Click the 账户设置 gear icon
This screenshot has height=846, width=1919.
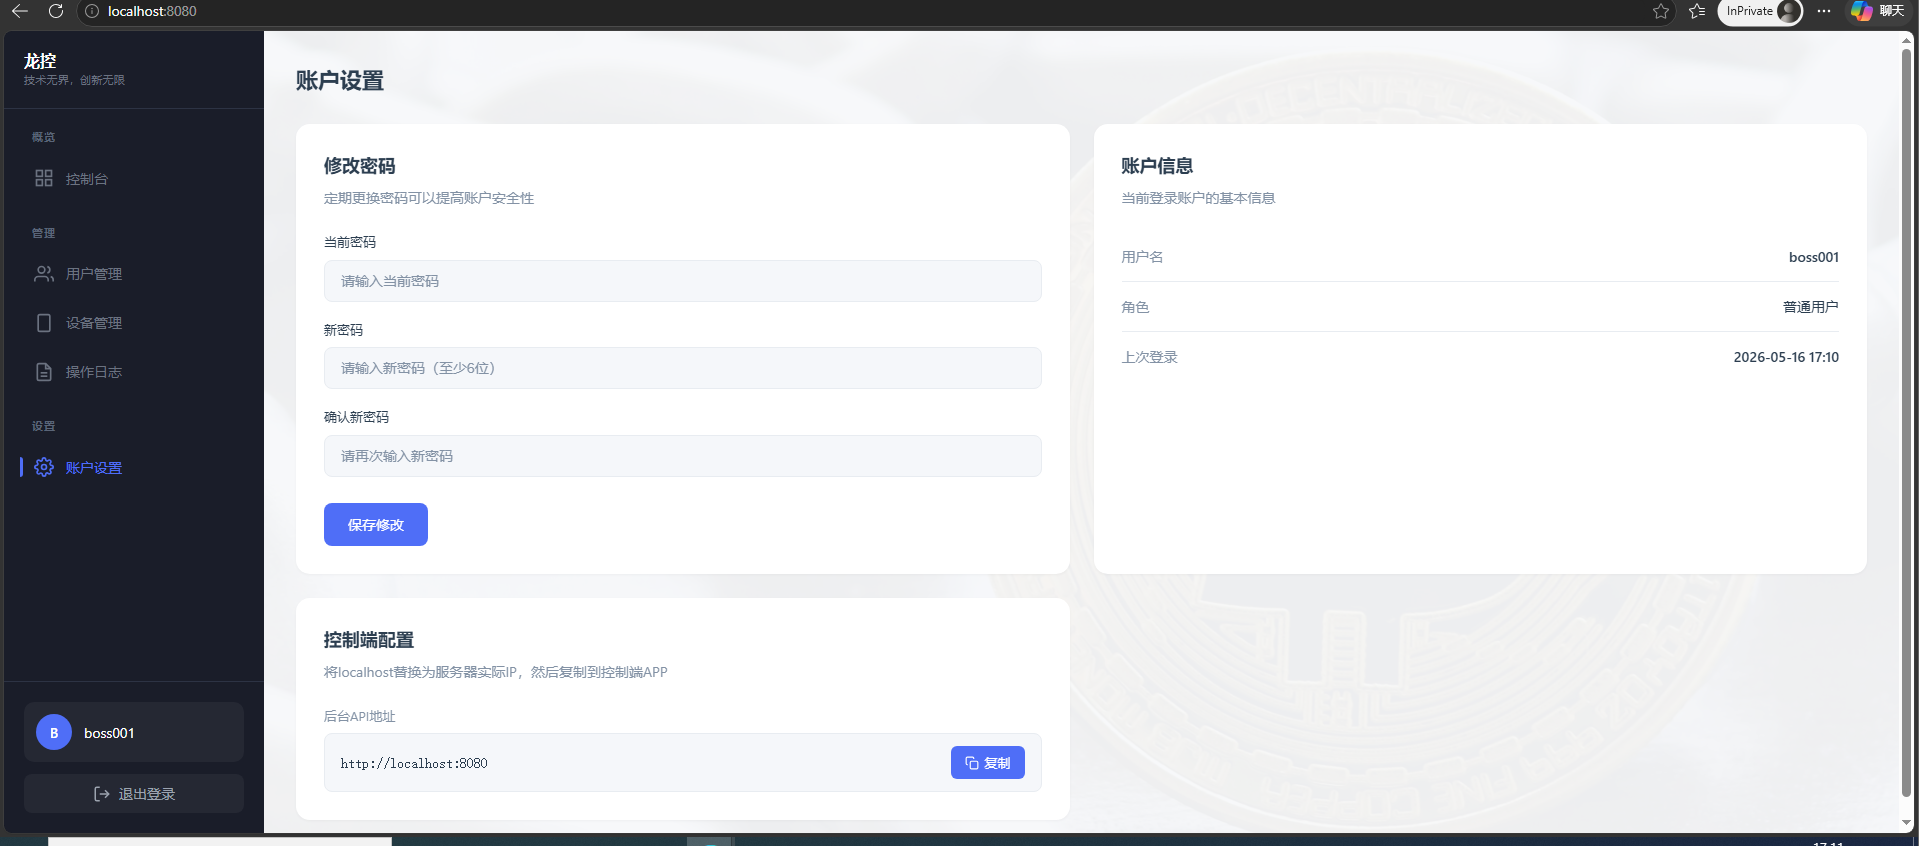(44, 467)
